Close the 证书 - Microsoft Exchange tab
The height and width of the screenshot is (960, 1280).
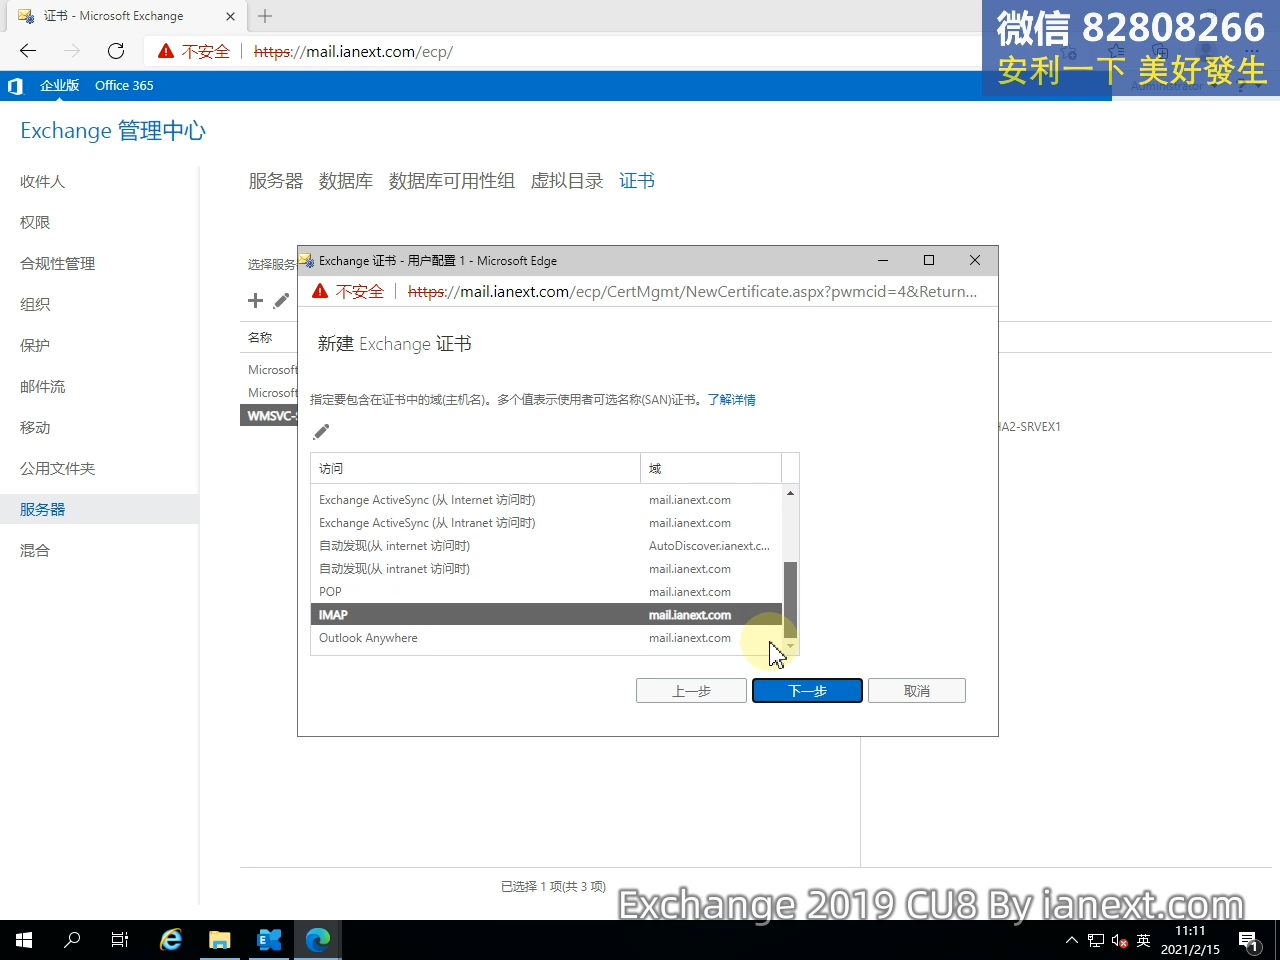[x=230, y=16]
